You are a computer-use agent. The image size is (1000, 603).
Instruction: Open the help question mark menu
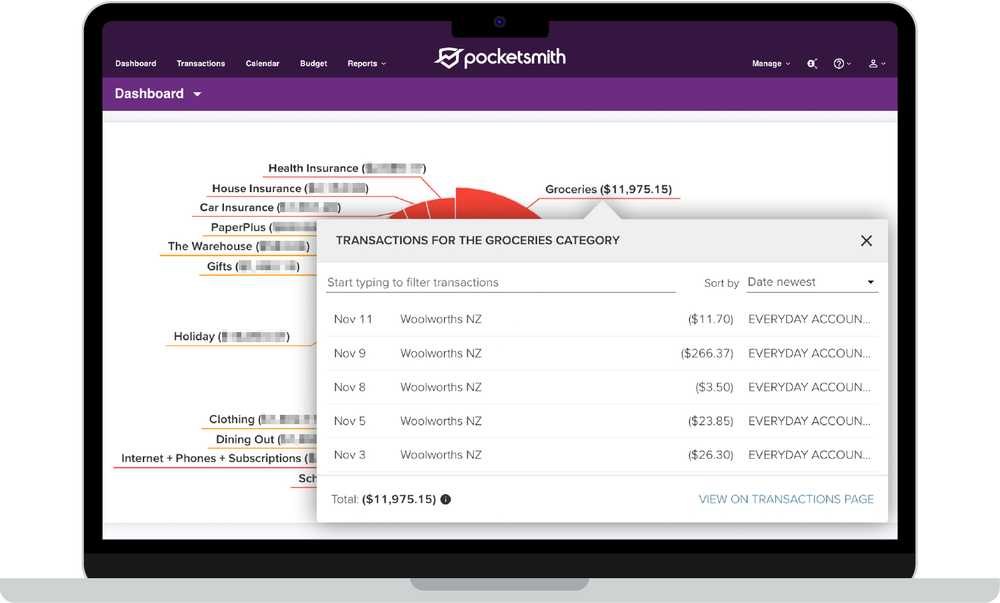click(x=842, y=64)
